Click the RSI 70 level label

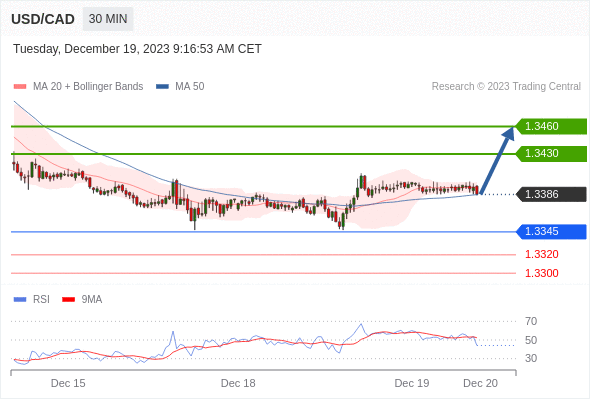[x=531, y=321]
